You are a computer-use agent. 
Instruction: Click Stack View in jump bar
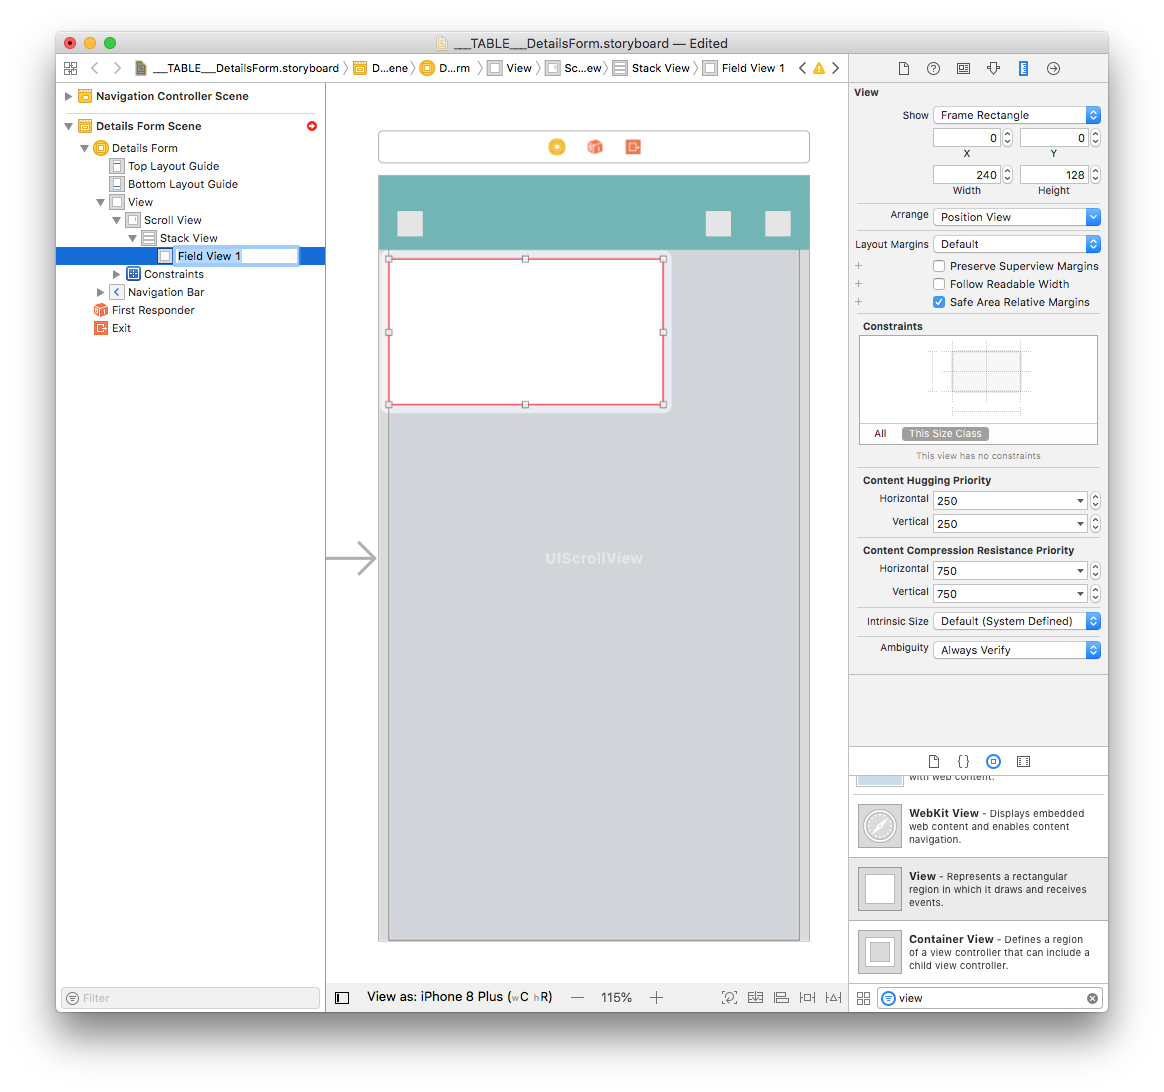click(652, 68)
